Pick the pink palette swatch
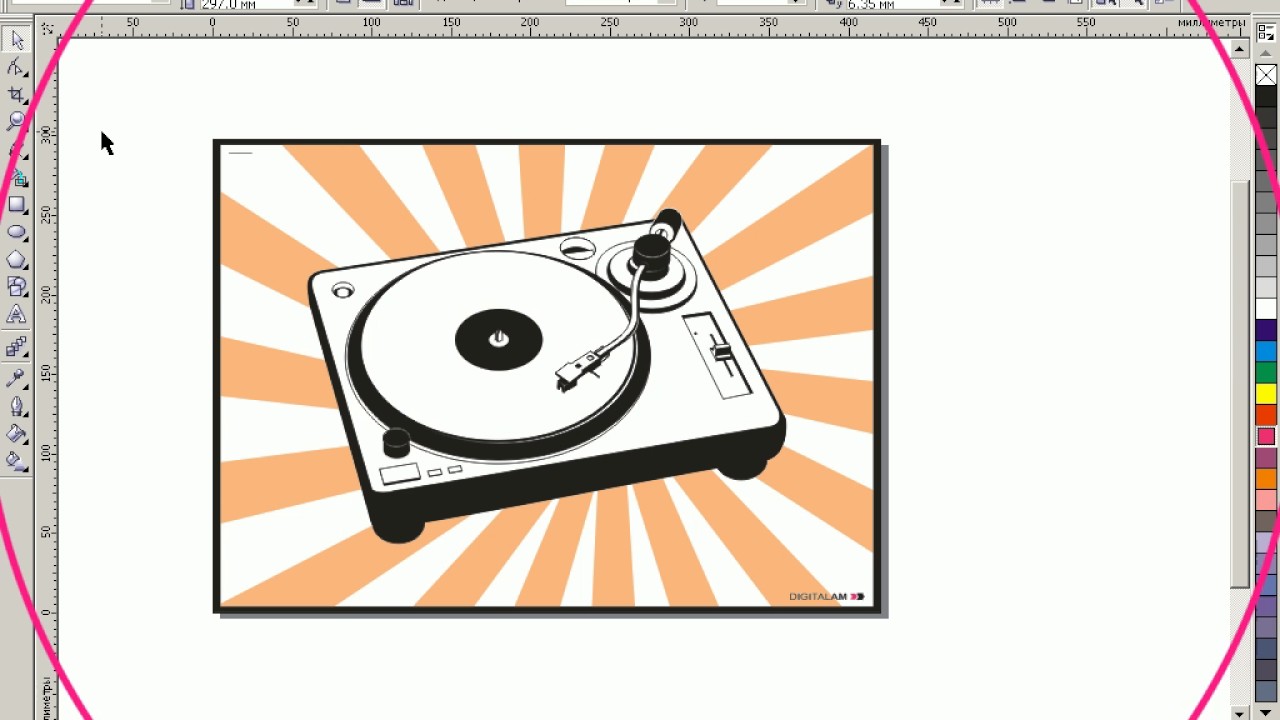The image size is (1280, 720). click(x=1266, y=437)
